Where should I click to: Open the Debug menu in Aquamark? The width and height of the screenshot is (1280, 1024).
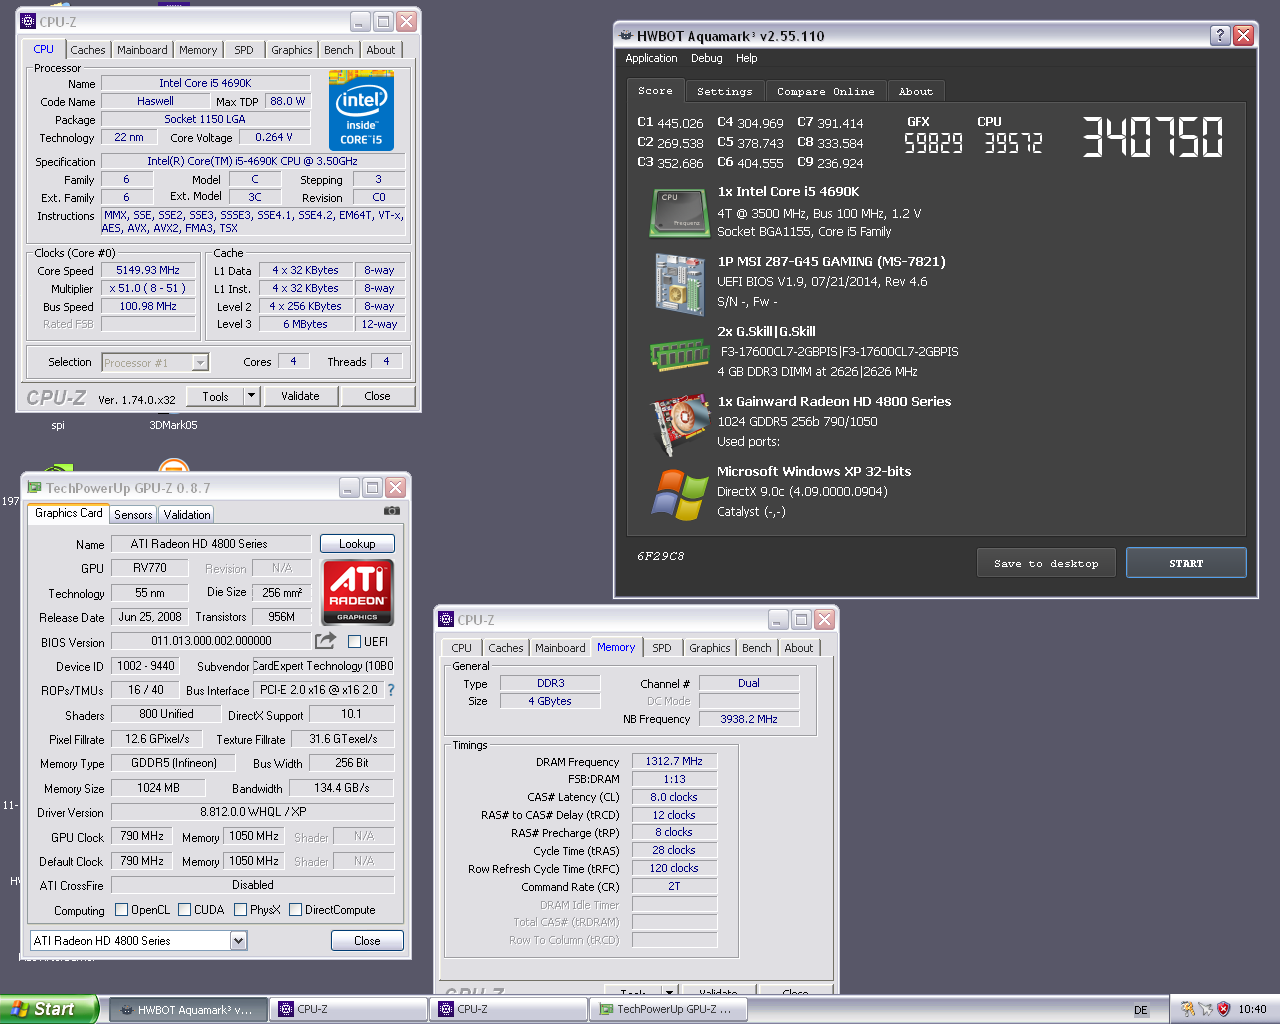(x=706, y=58)
